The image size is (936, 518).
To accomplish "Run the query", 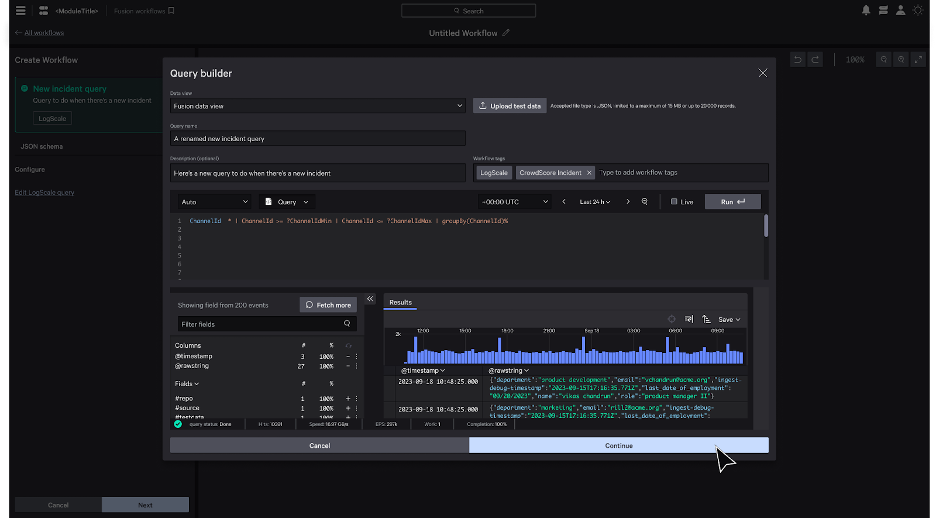I will coord(733,201).
